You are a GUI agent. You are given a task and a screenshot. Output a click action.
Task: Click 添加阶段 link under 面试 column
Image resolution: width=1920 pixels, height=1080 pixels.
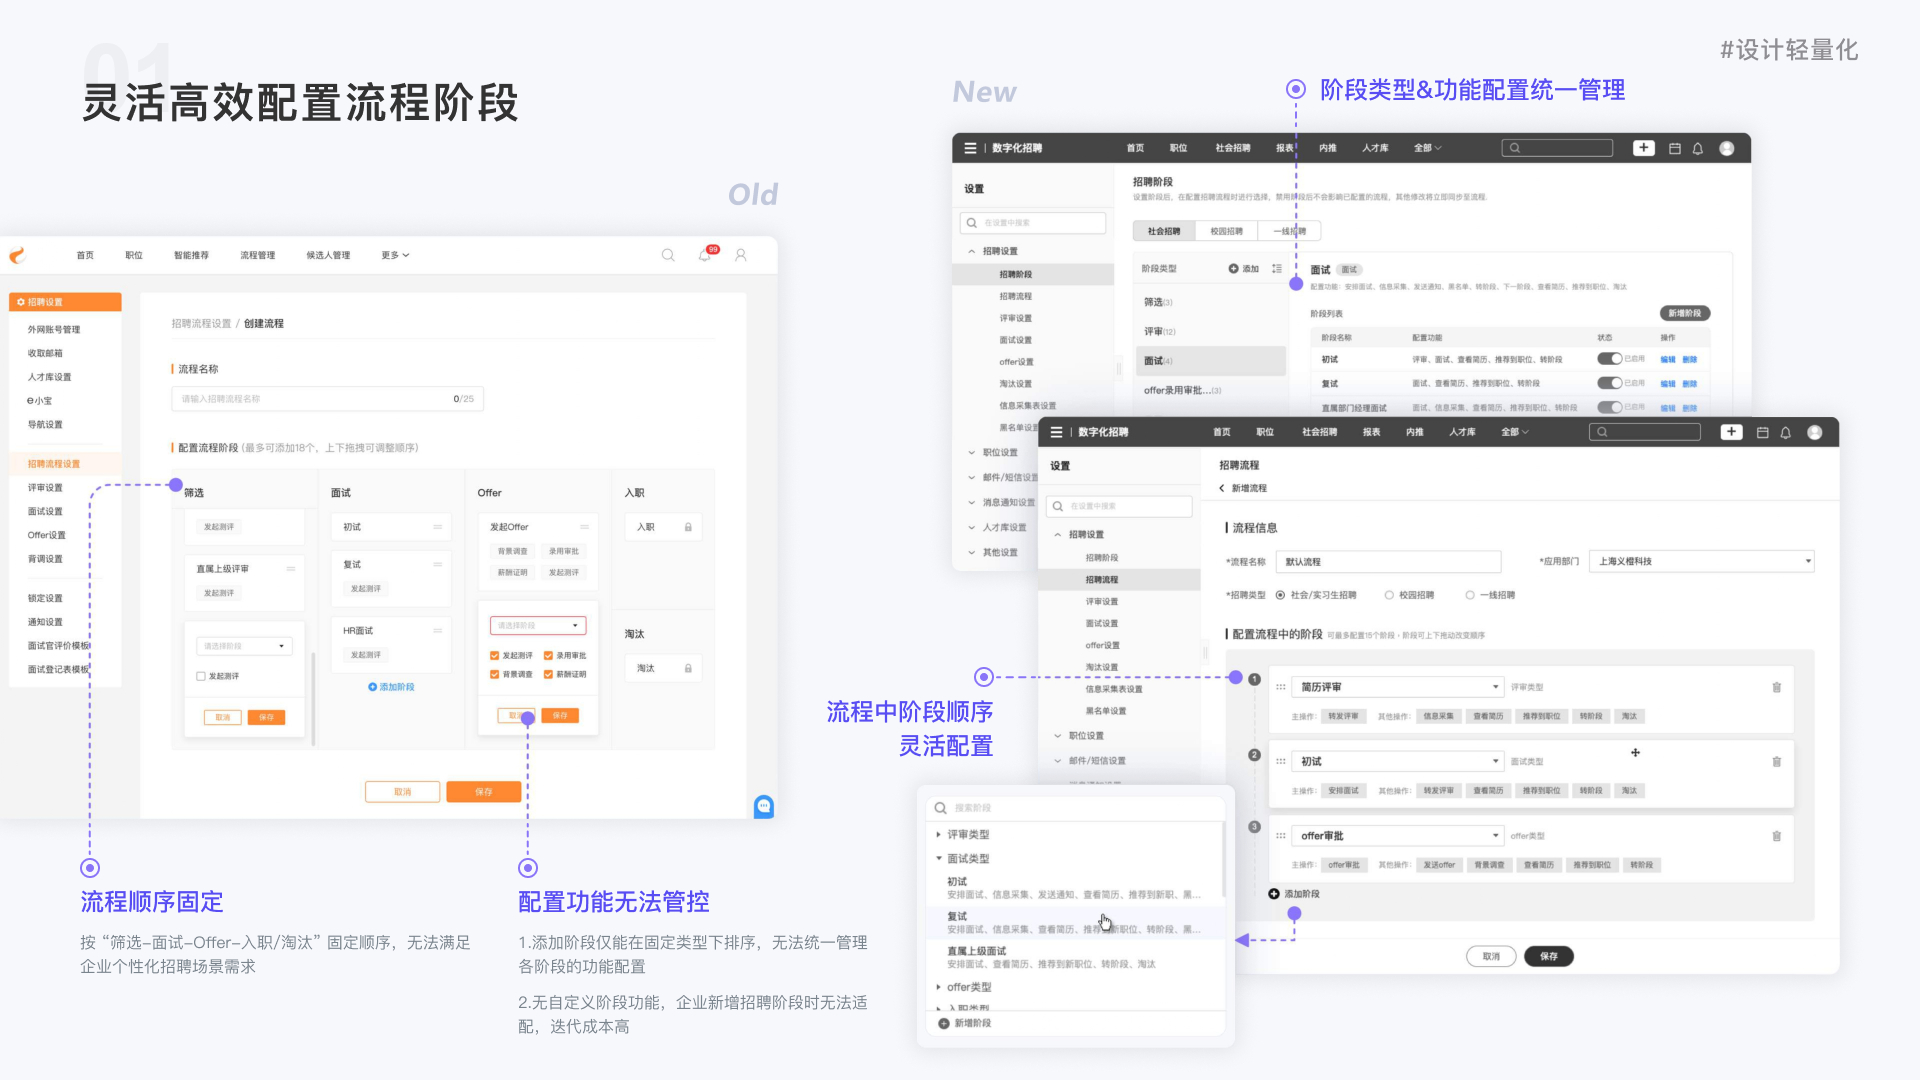click(x=391, y=687)
